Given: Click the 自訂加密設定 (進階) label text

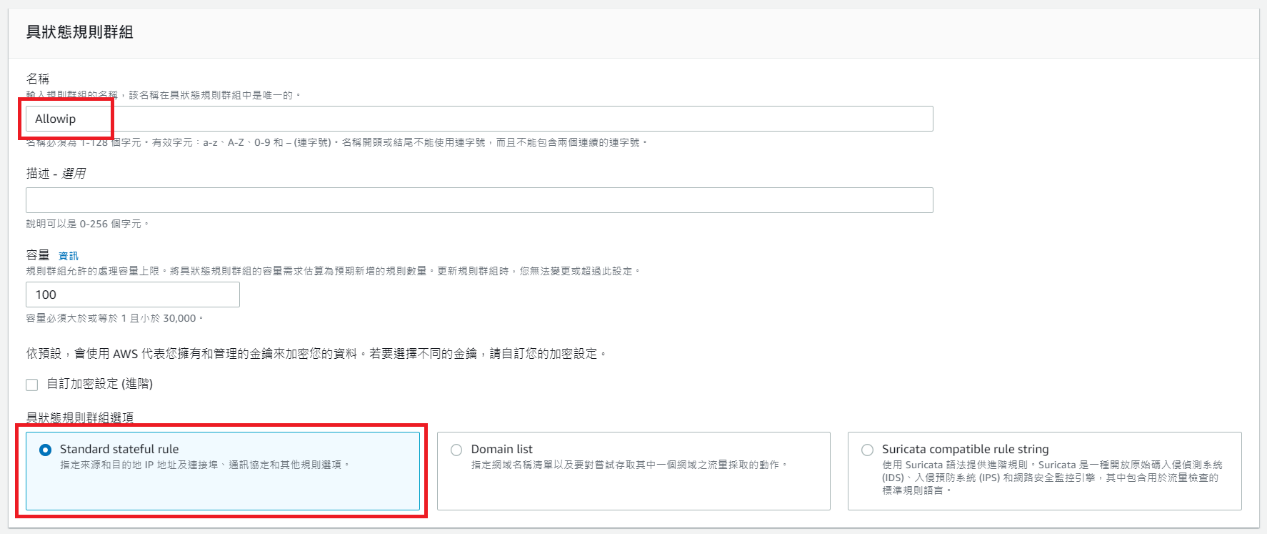Looking at the screenshot, I should [99, 384].
